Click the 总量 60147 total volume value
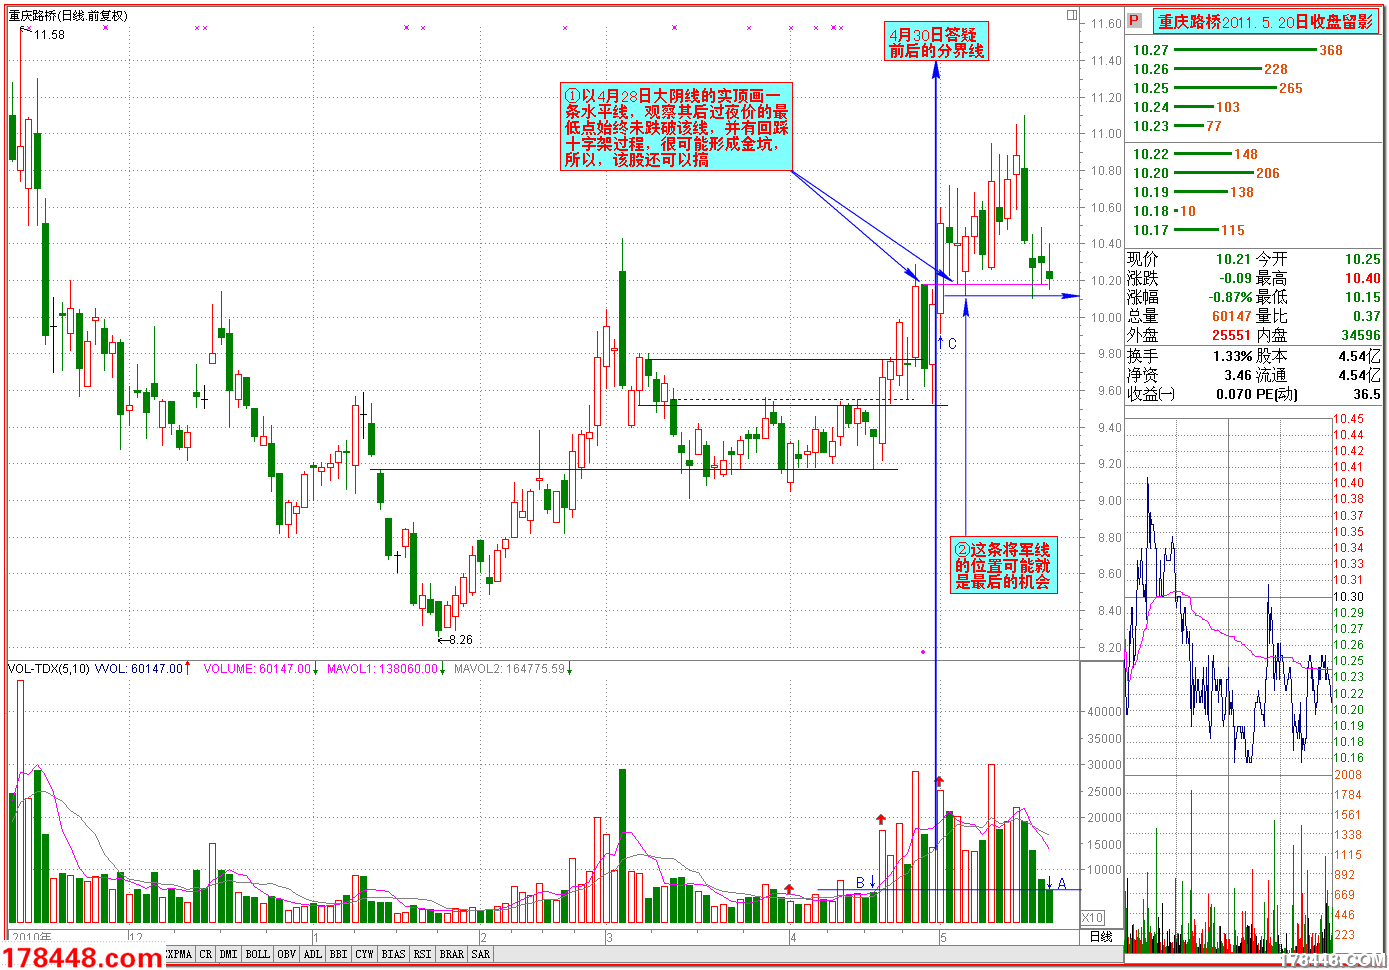Image resolution: width=1389 pixels, height=970 pixels. [1232, 316]
